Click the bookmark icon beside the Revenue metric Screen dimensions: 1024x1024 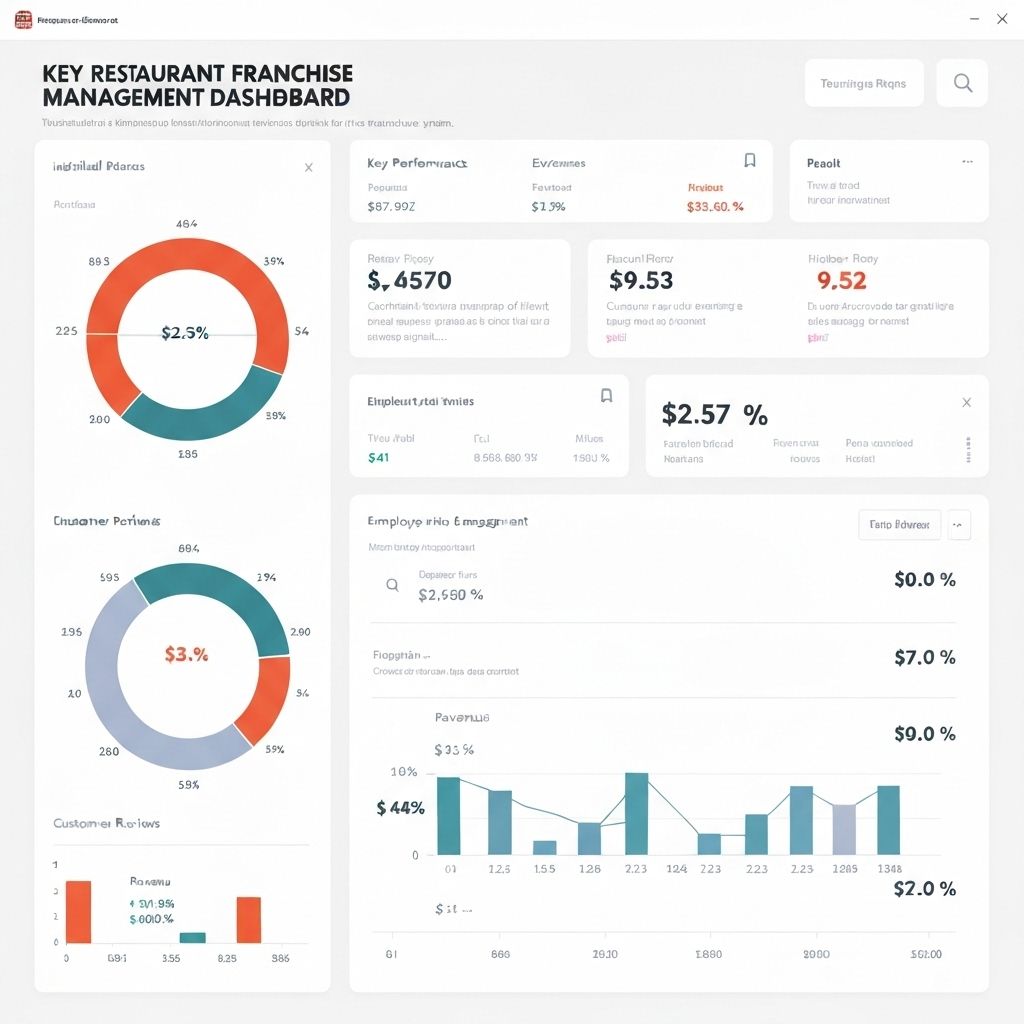750,160
